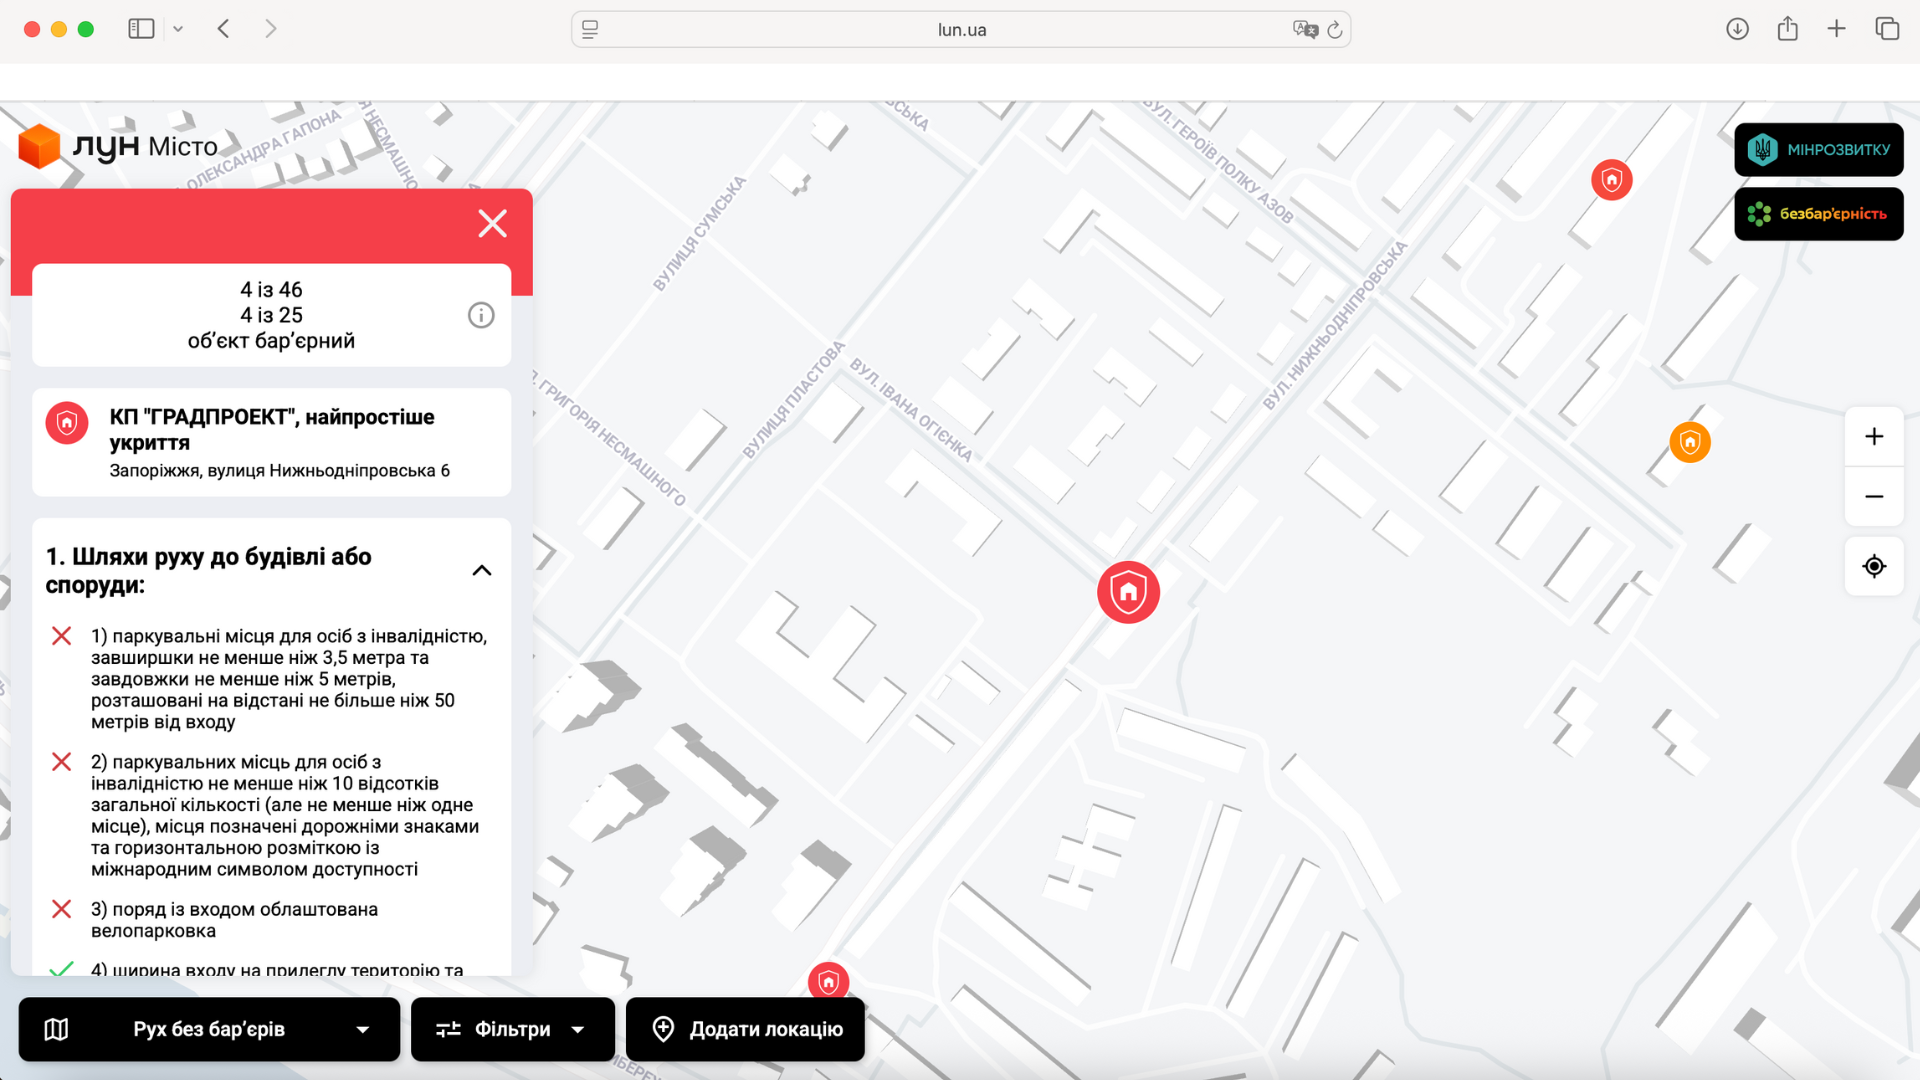Screen dimensions: 1920x1080
Task: Center map on my current location
Action: coord(1873,567)
